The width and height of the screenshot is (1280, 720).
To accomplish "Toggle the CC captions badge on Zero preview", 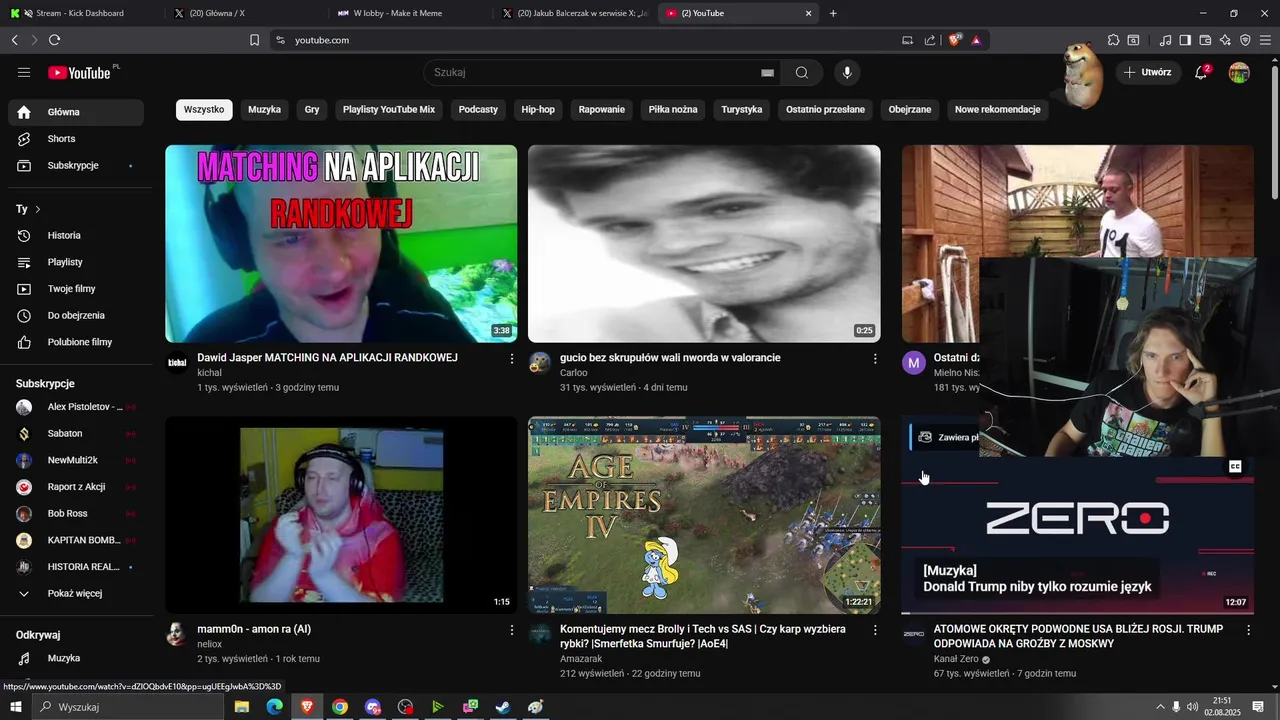I will (x=1235, y=466).
